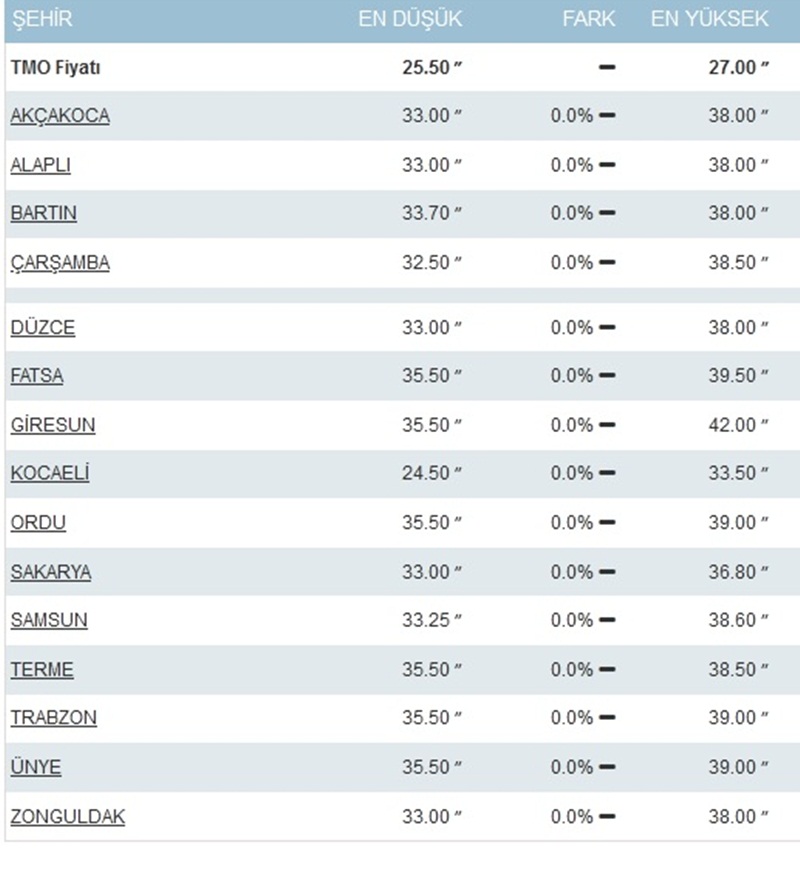The height and width of the screenshot is (873, 800).
Task: Open the SAKARYA city link
Action: click(51, 572)
